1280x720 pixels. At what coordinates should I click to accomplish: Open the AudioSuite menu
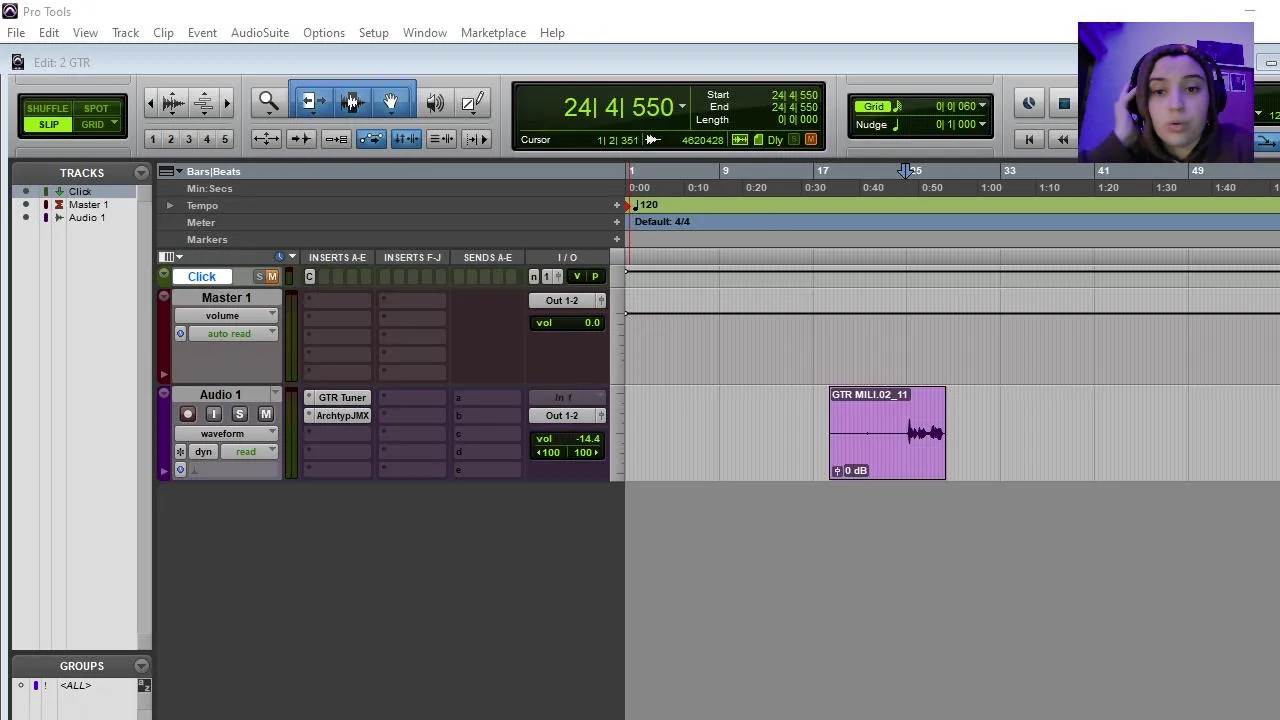260,33
